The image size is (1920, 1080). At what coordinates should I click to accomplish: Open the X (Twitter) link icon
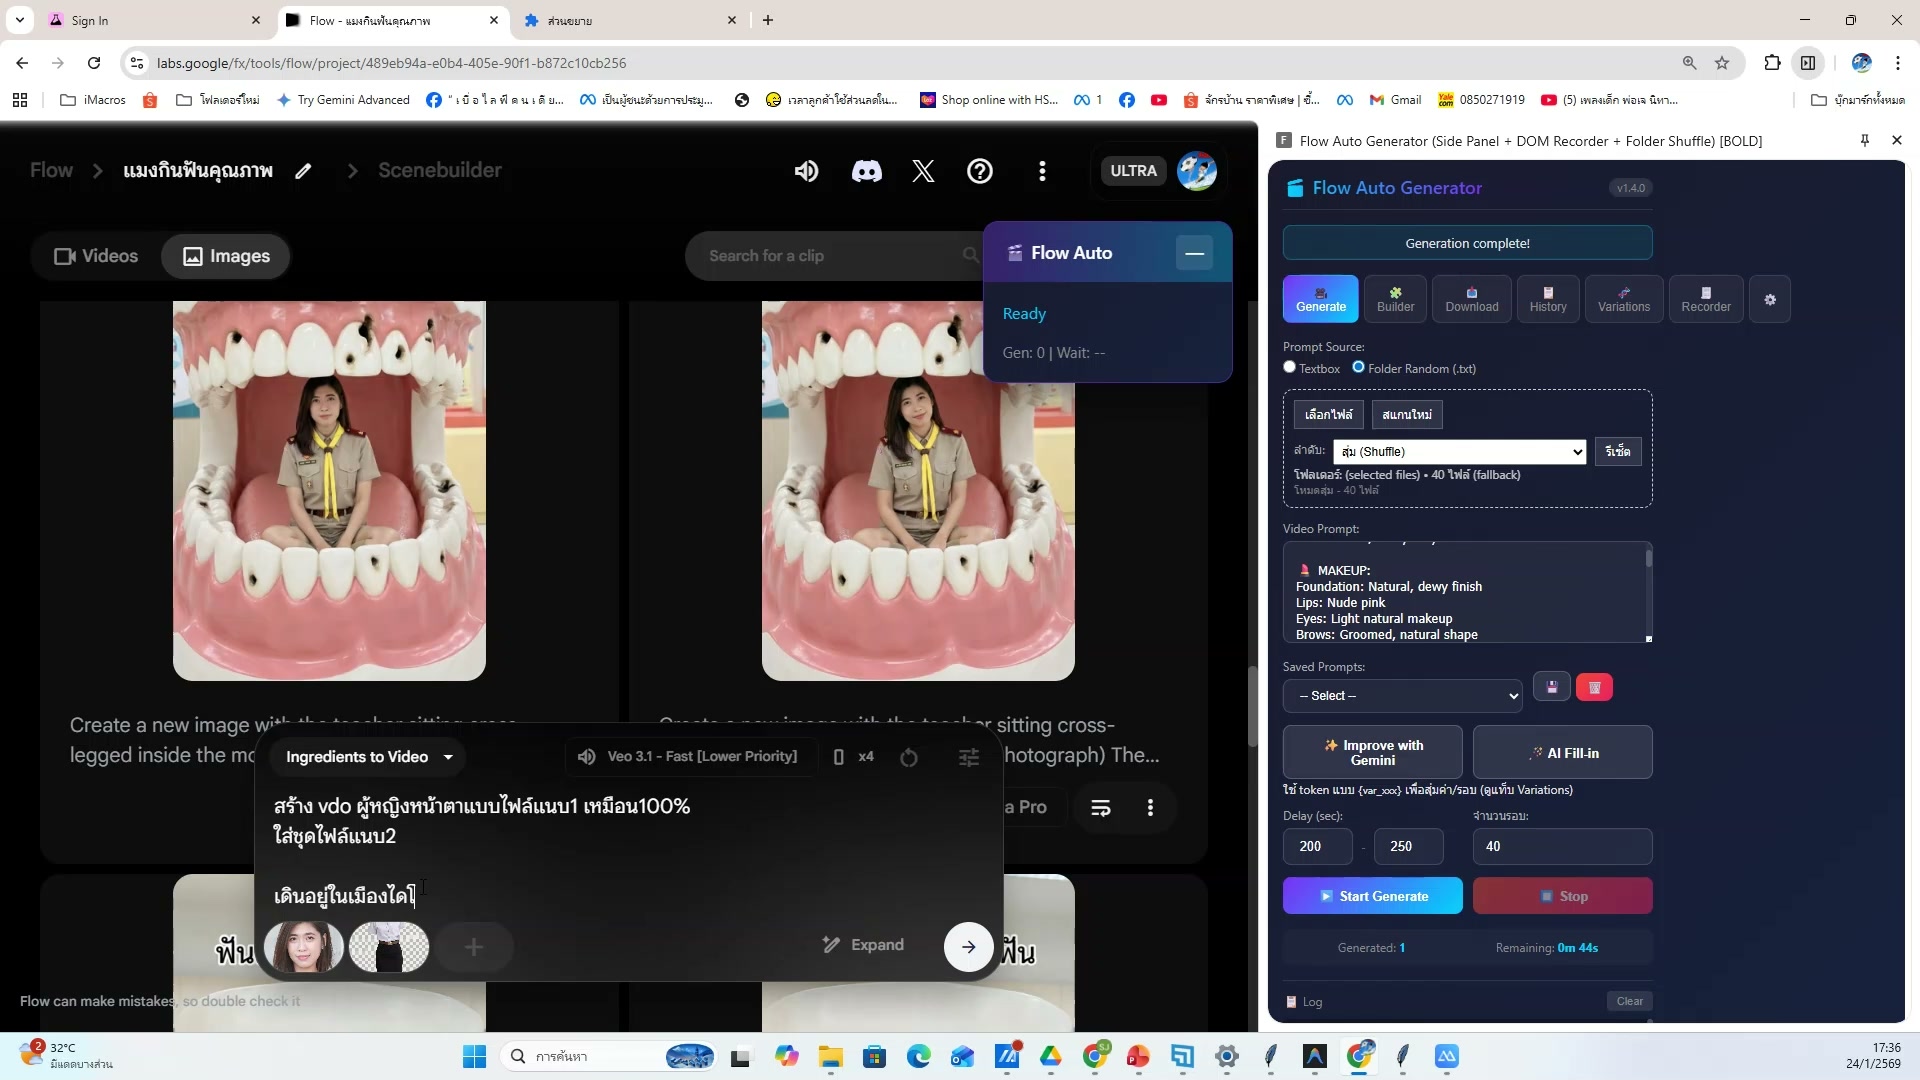923,171
